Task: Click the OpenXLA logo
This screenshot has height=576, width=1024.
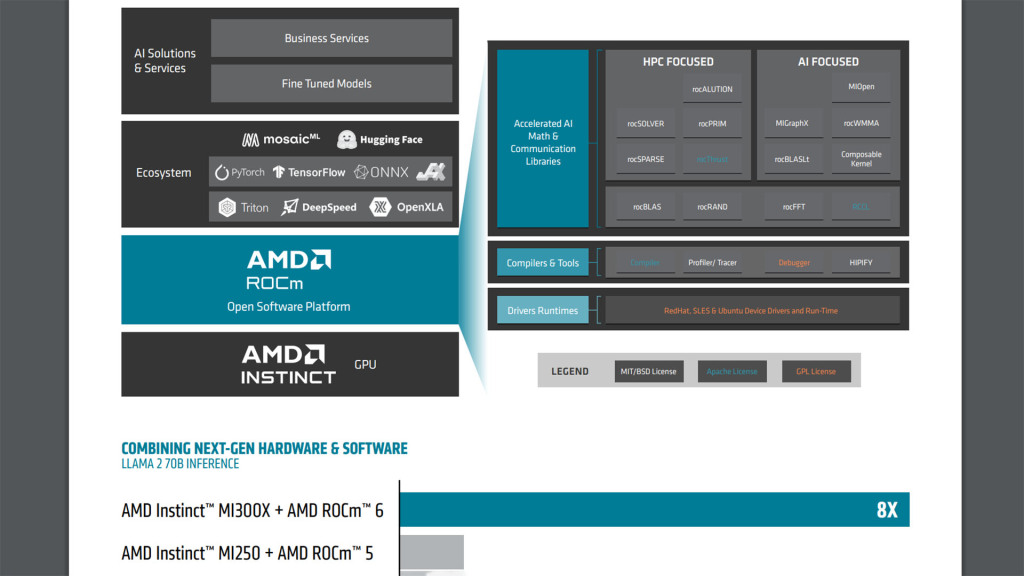Action: tap(406, 207)
